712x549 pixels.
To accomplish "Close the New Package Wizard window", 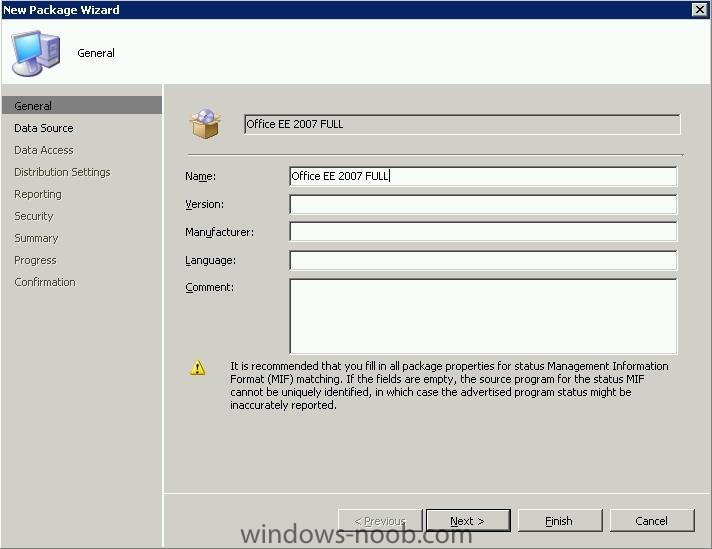I will [700, 10].
